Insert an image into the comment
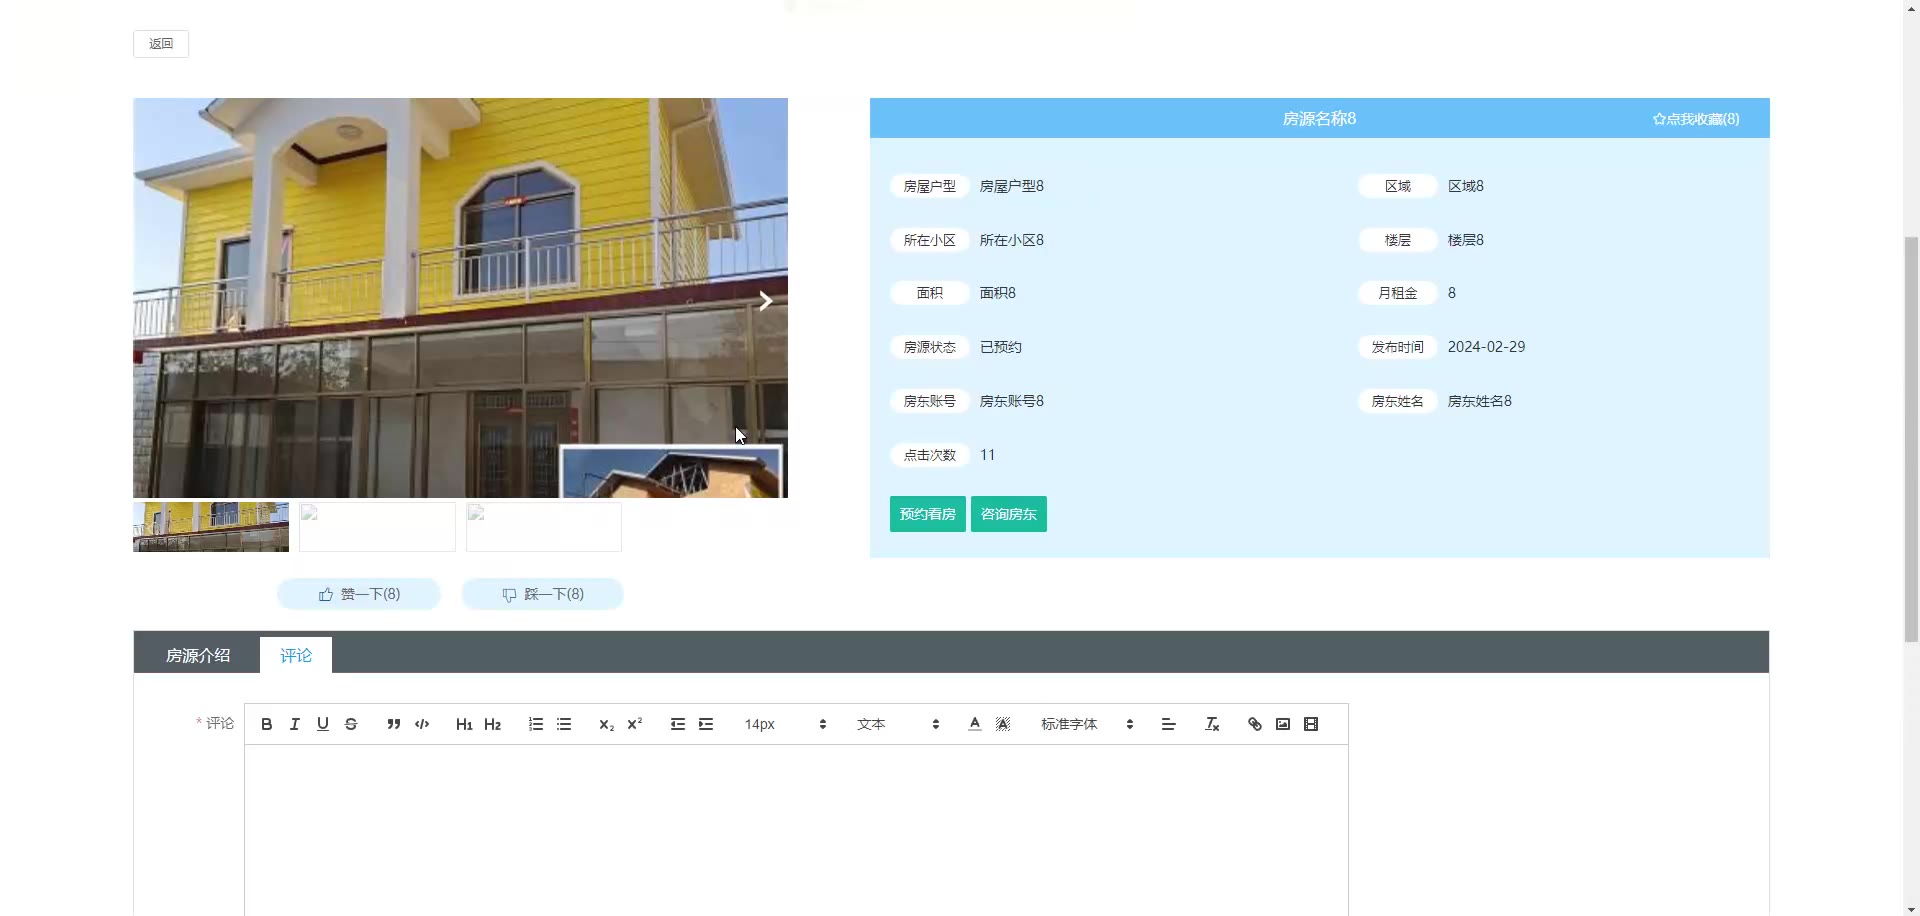The image size is (1920, 916). [1283, 724]
